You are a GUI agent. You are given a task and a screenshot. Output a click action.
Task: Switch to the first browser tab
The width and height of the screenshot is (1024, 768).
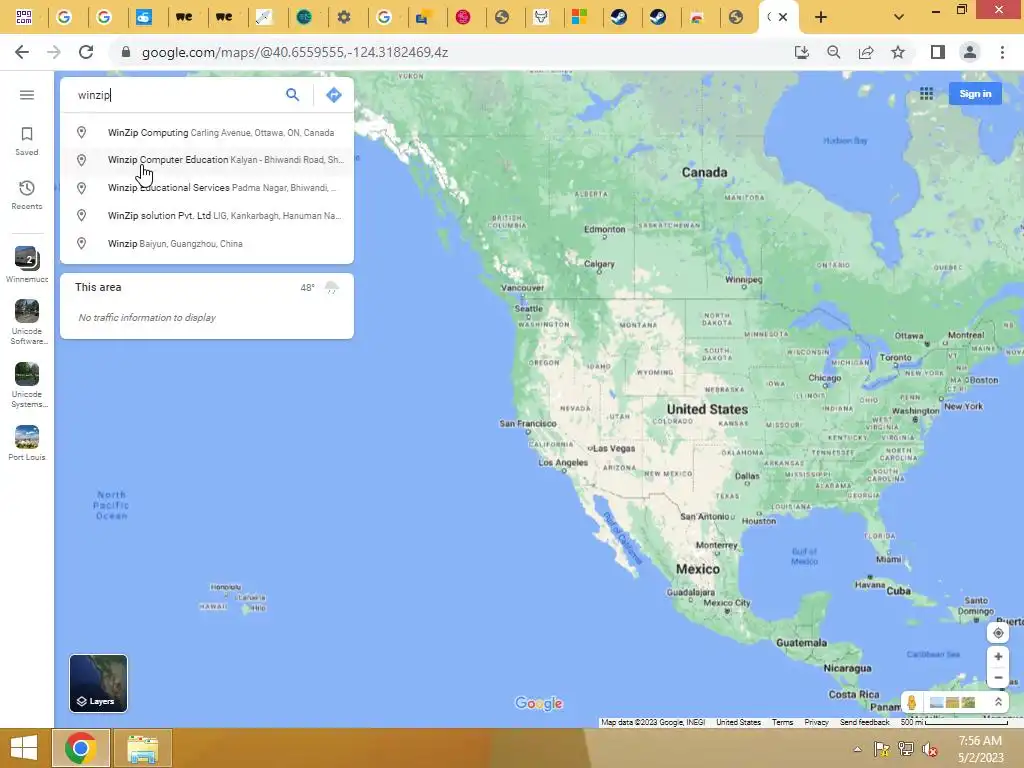pos(24,17)
